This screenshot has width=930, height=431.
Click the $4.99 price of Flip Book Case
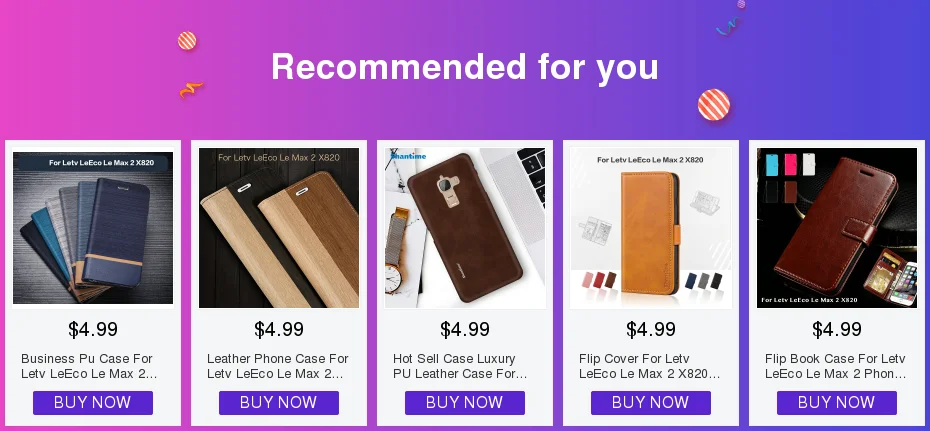pyautogui.click(x=837, y=329)
